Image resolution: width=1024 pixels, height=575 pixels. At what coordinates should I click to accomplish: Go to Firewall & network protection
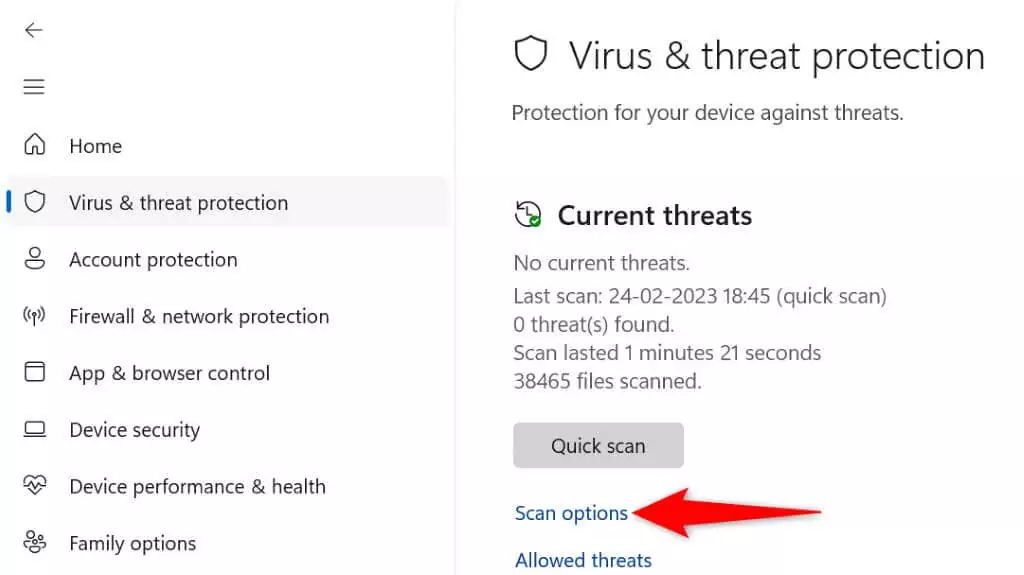coord(199,316)
